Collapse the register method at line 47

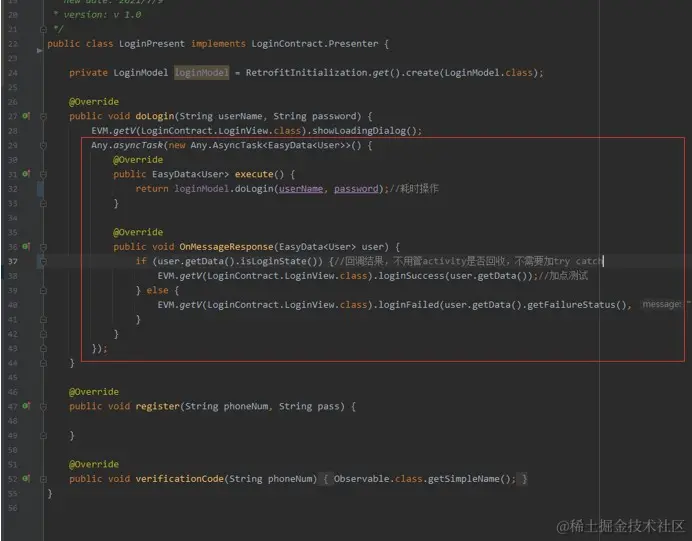[x=43, y=406]
